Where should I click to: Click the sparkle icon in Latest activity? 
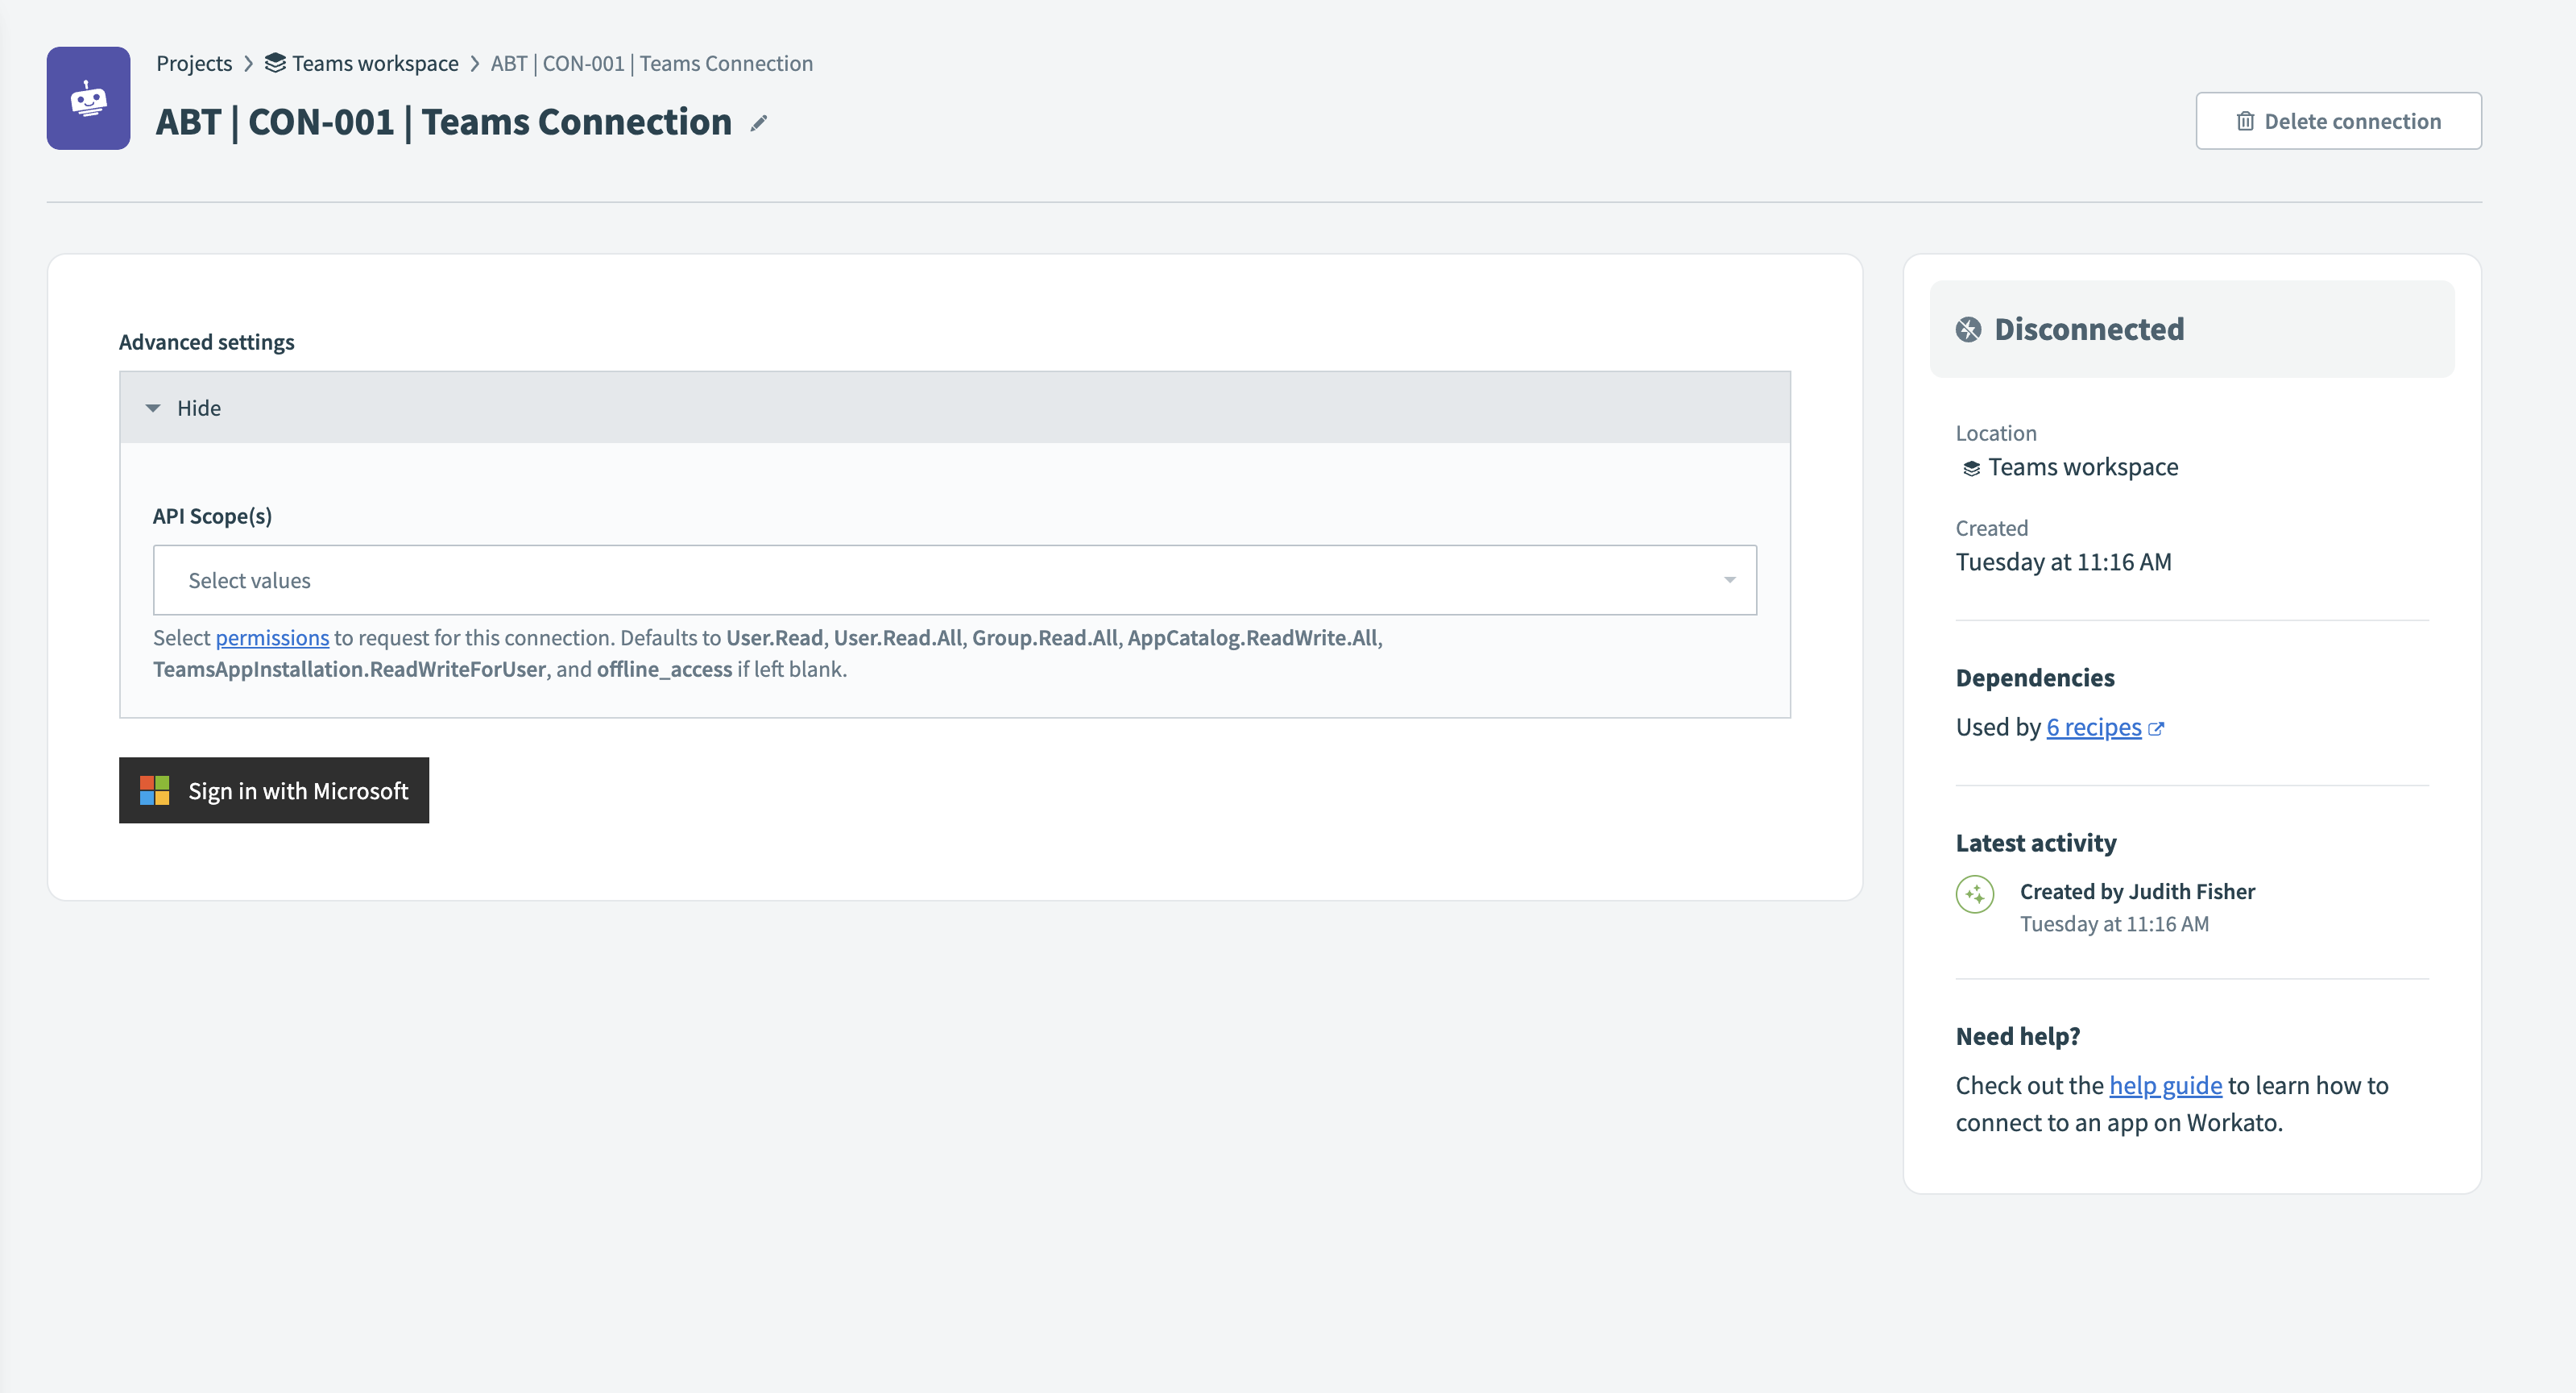[1975, 895]
